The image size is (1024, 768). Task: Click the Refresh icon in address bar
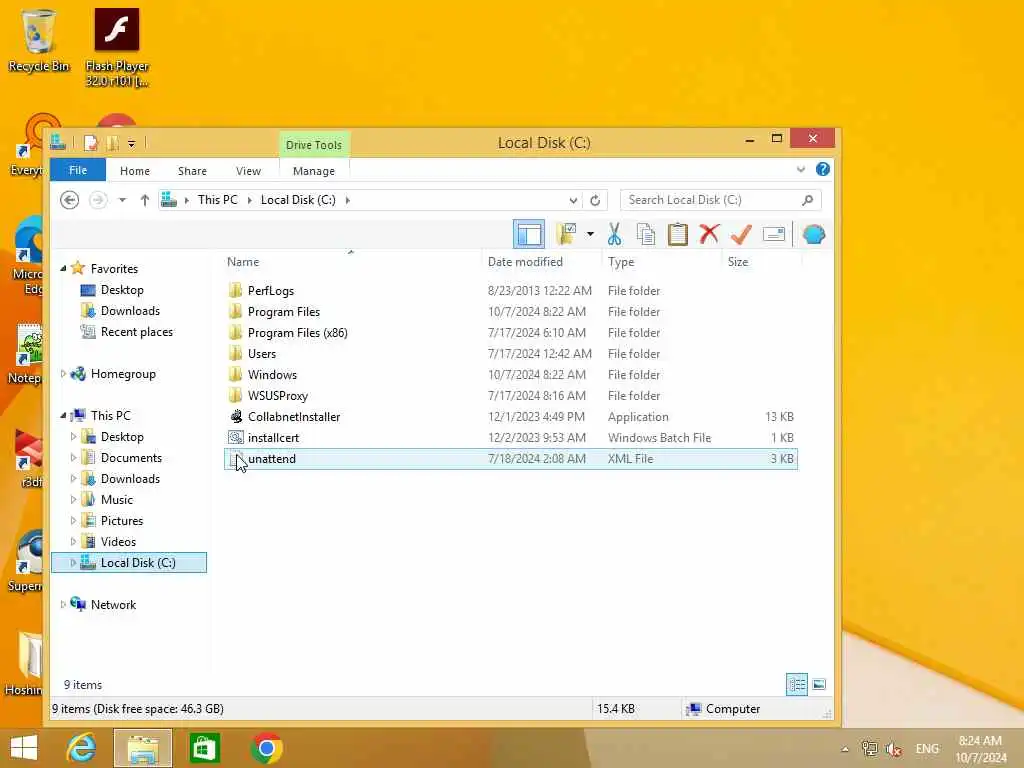coord(595,200)
